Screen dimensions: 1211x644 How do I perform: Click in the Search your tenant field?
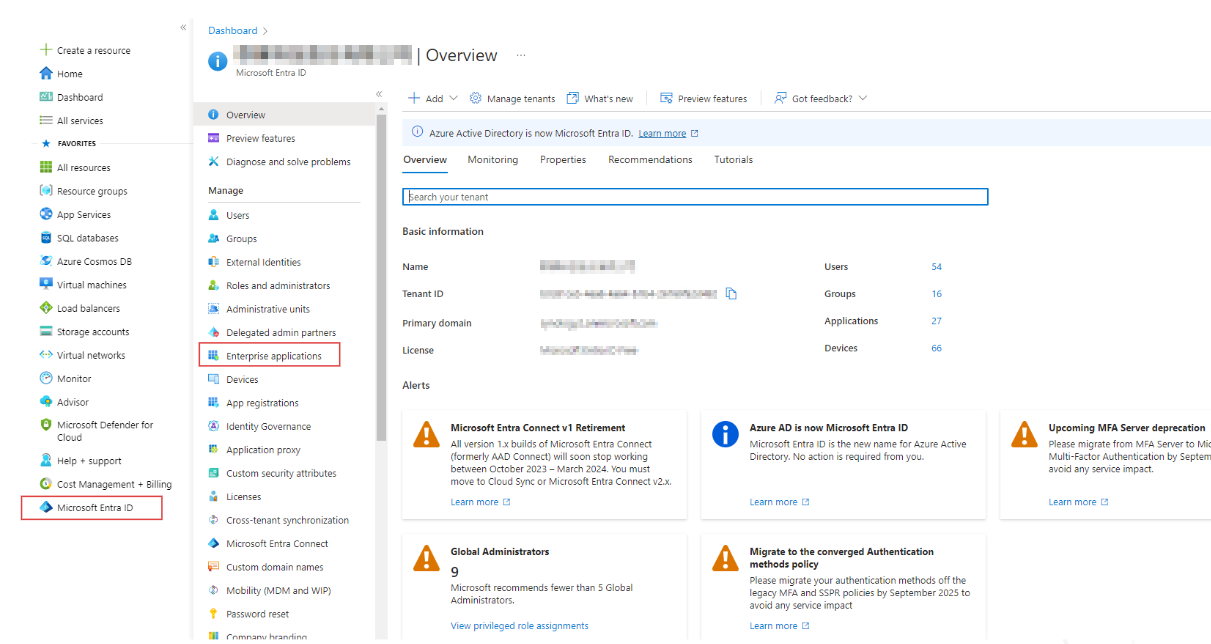[695, 197]
